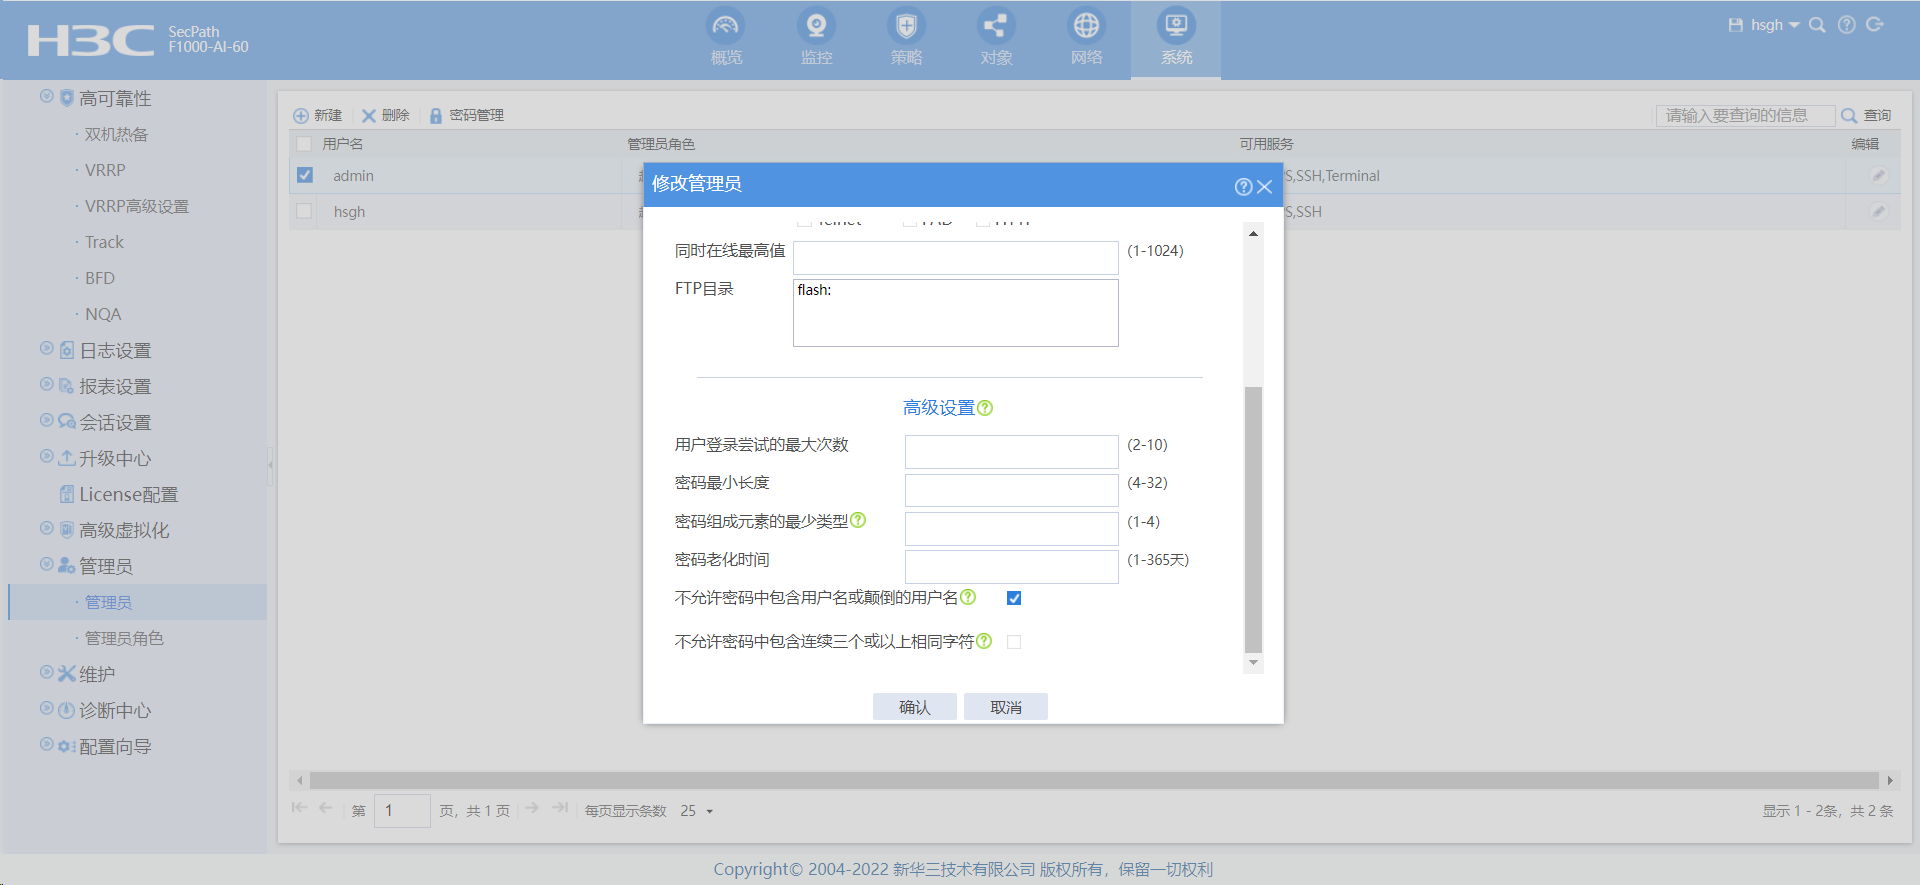
Task: Switch to the 监控 tab
Action: tap(816, 38)
